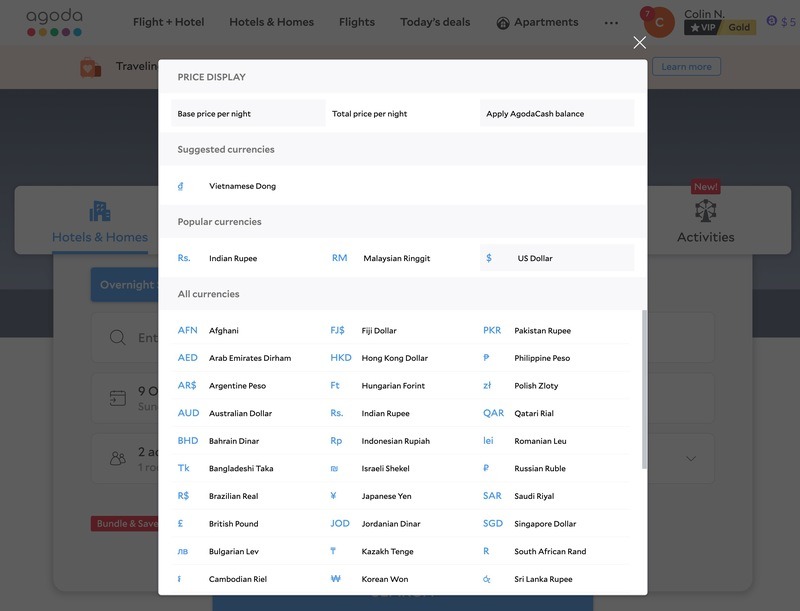This screenshot has height=611, width=800.
Task: Choose US Dollar from popular currencies
Action: [556, 258]
